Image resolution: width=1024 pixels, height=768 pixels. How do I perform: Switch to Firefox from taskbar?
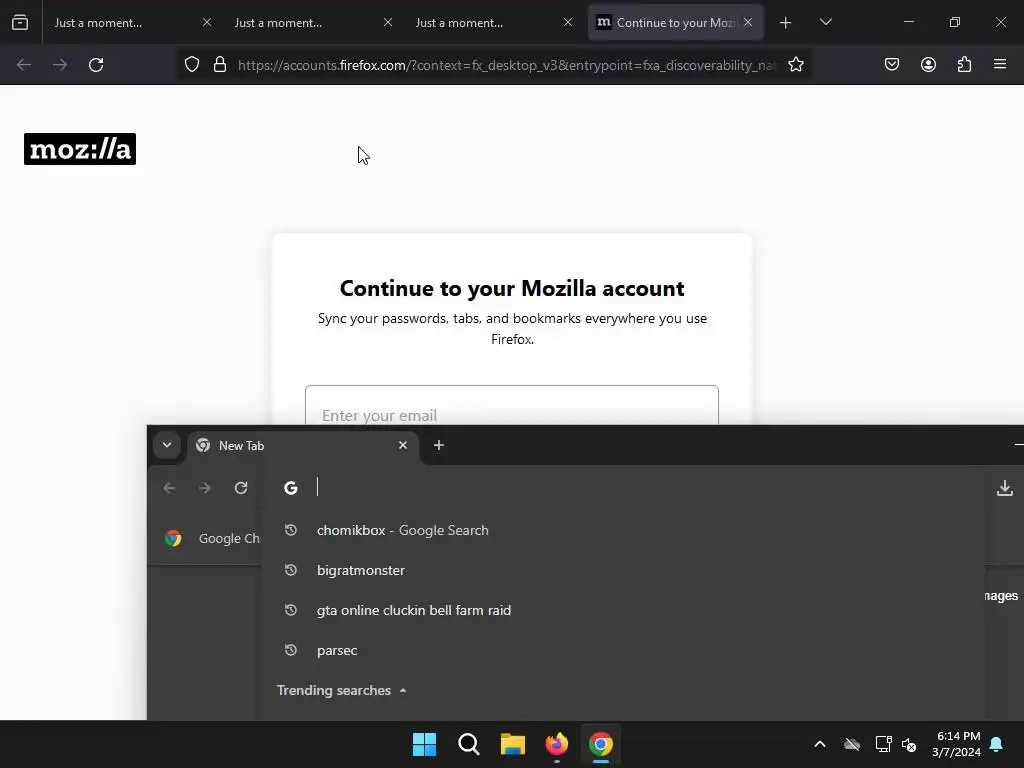click(556, 744)
